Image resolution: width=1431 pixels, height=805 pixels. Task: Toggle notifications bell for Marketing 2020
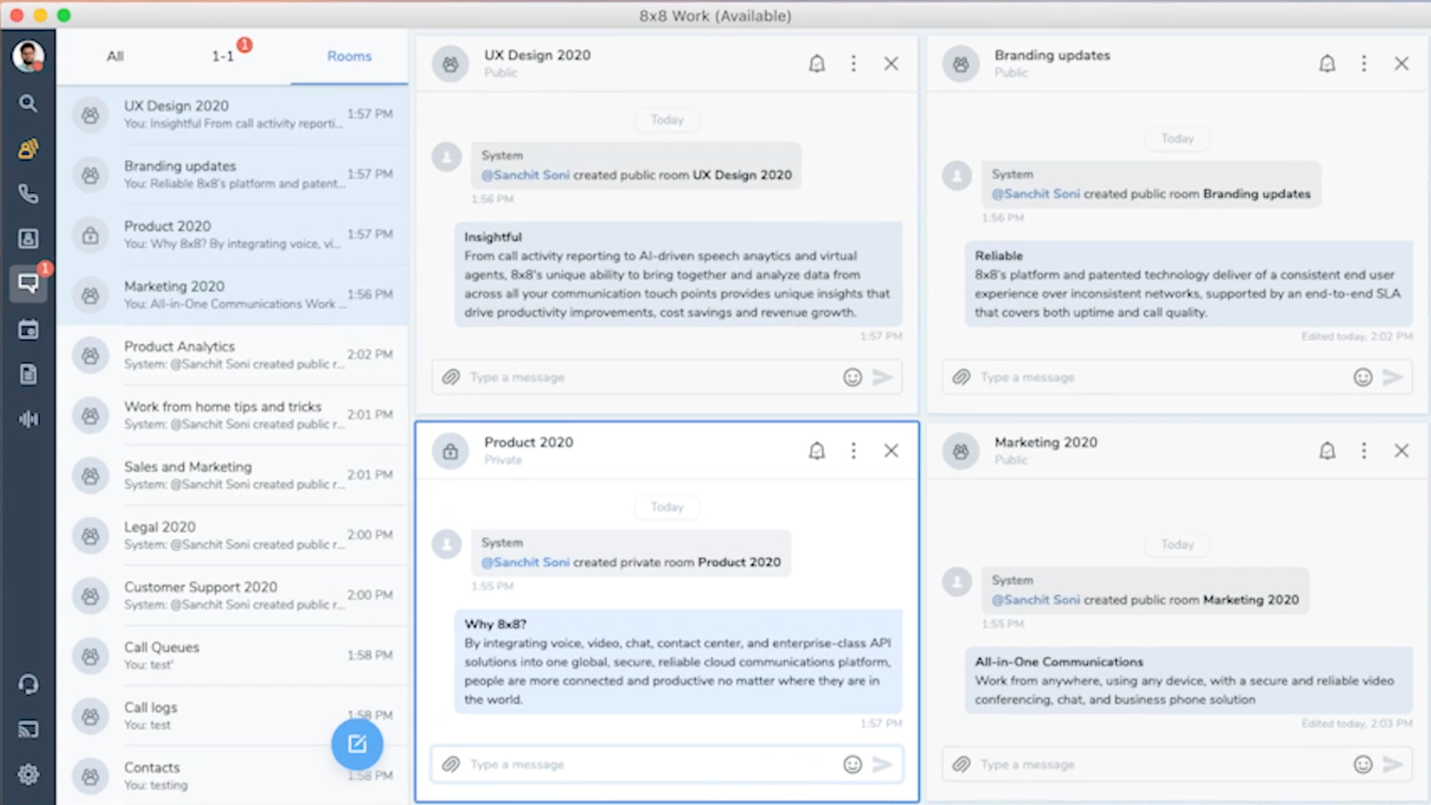(x=1327, y=451)
